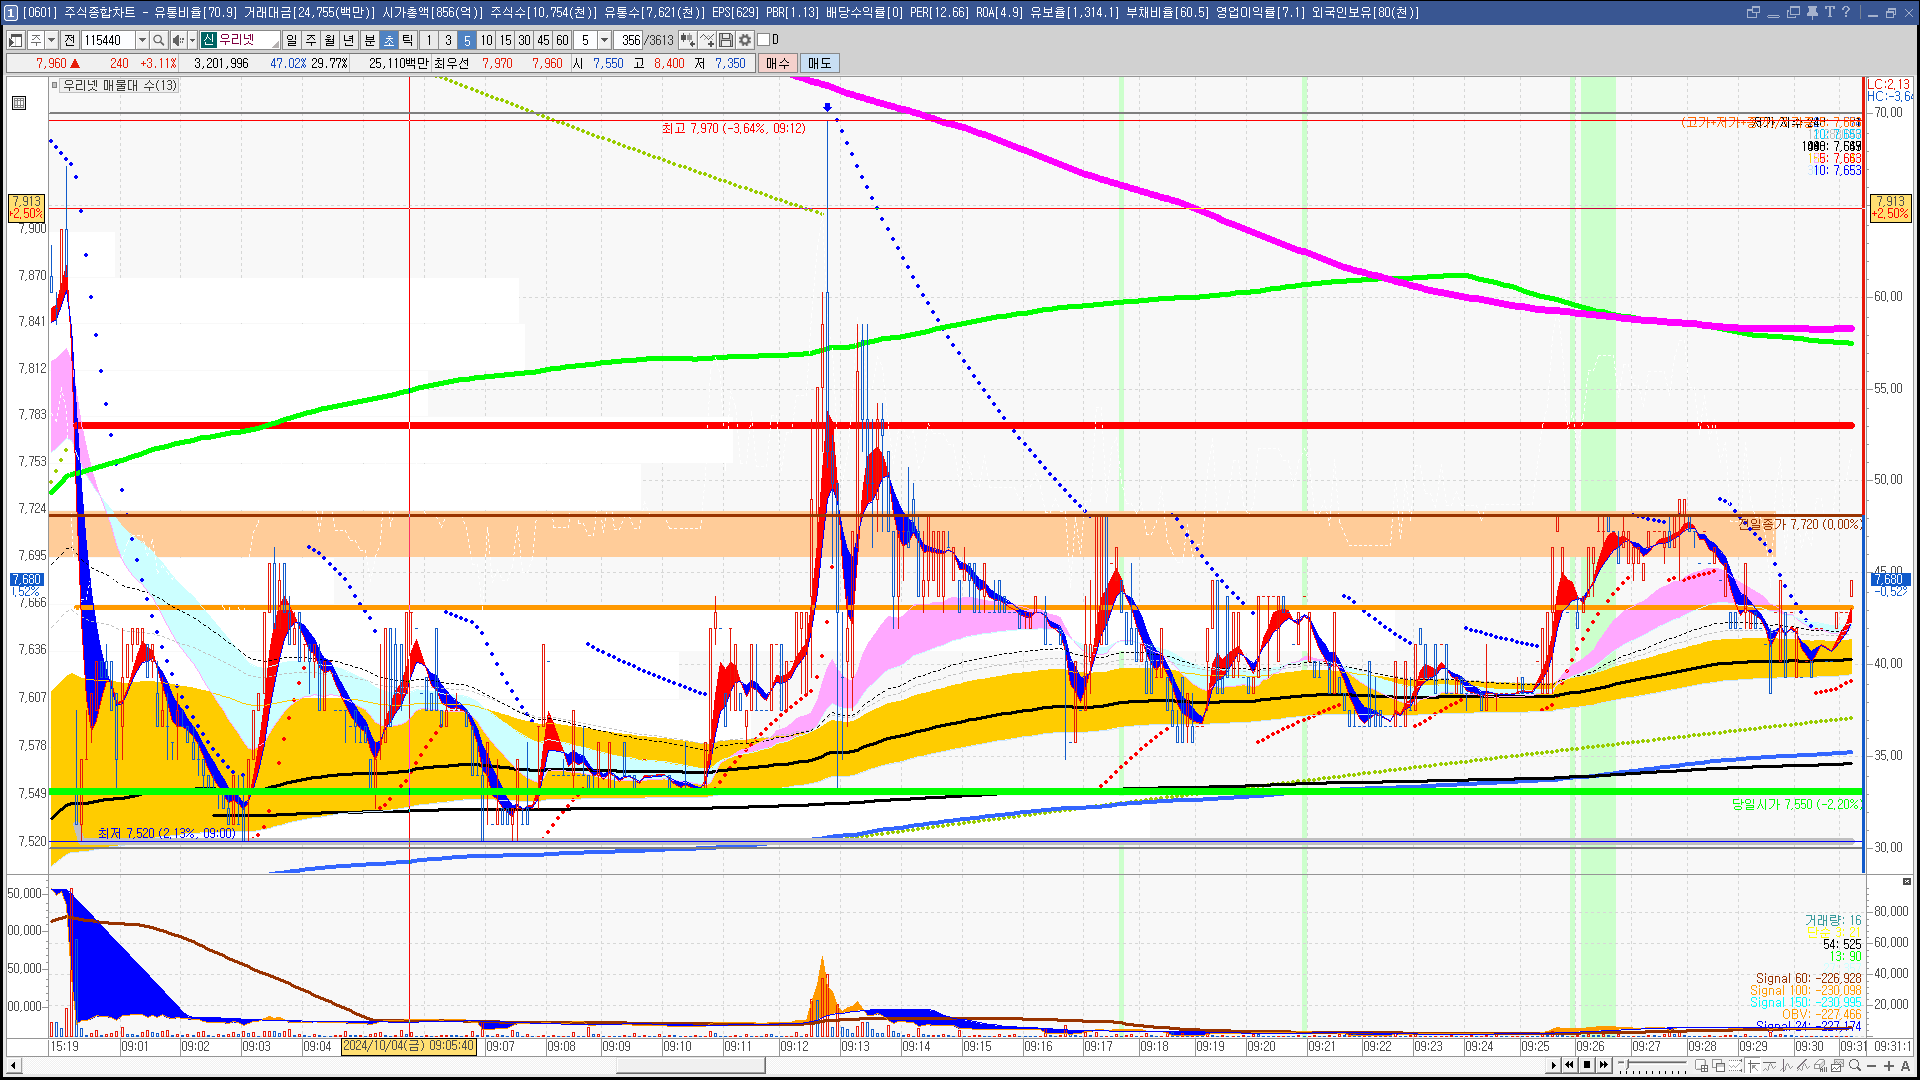Open dropdown arrow next to 주
Screen dimensions: 1920x1080
click(x=51, y=40)
